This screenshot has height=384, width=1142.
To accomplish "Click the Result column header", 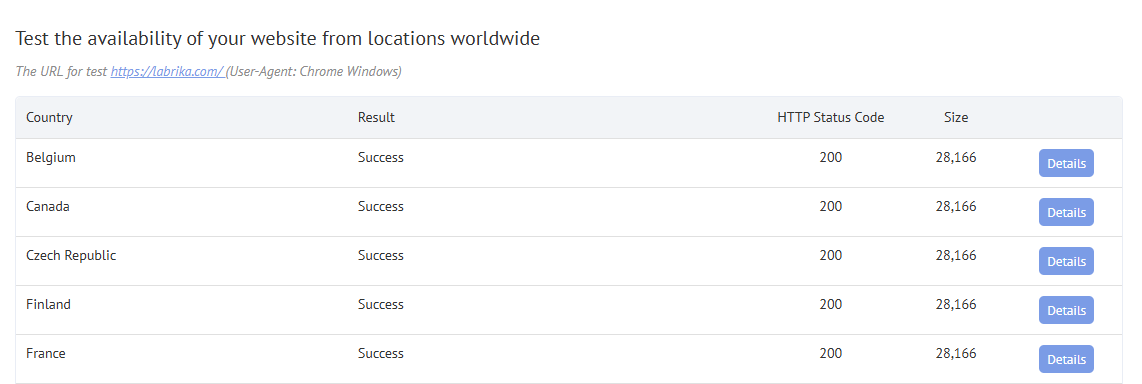I will tap(376, 117).
